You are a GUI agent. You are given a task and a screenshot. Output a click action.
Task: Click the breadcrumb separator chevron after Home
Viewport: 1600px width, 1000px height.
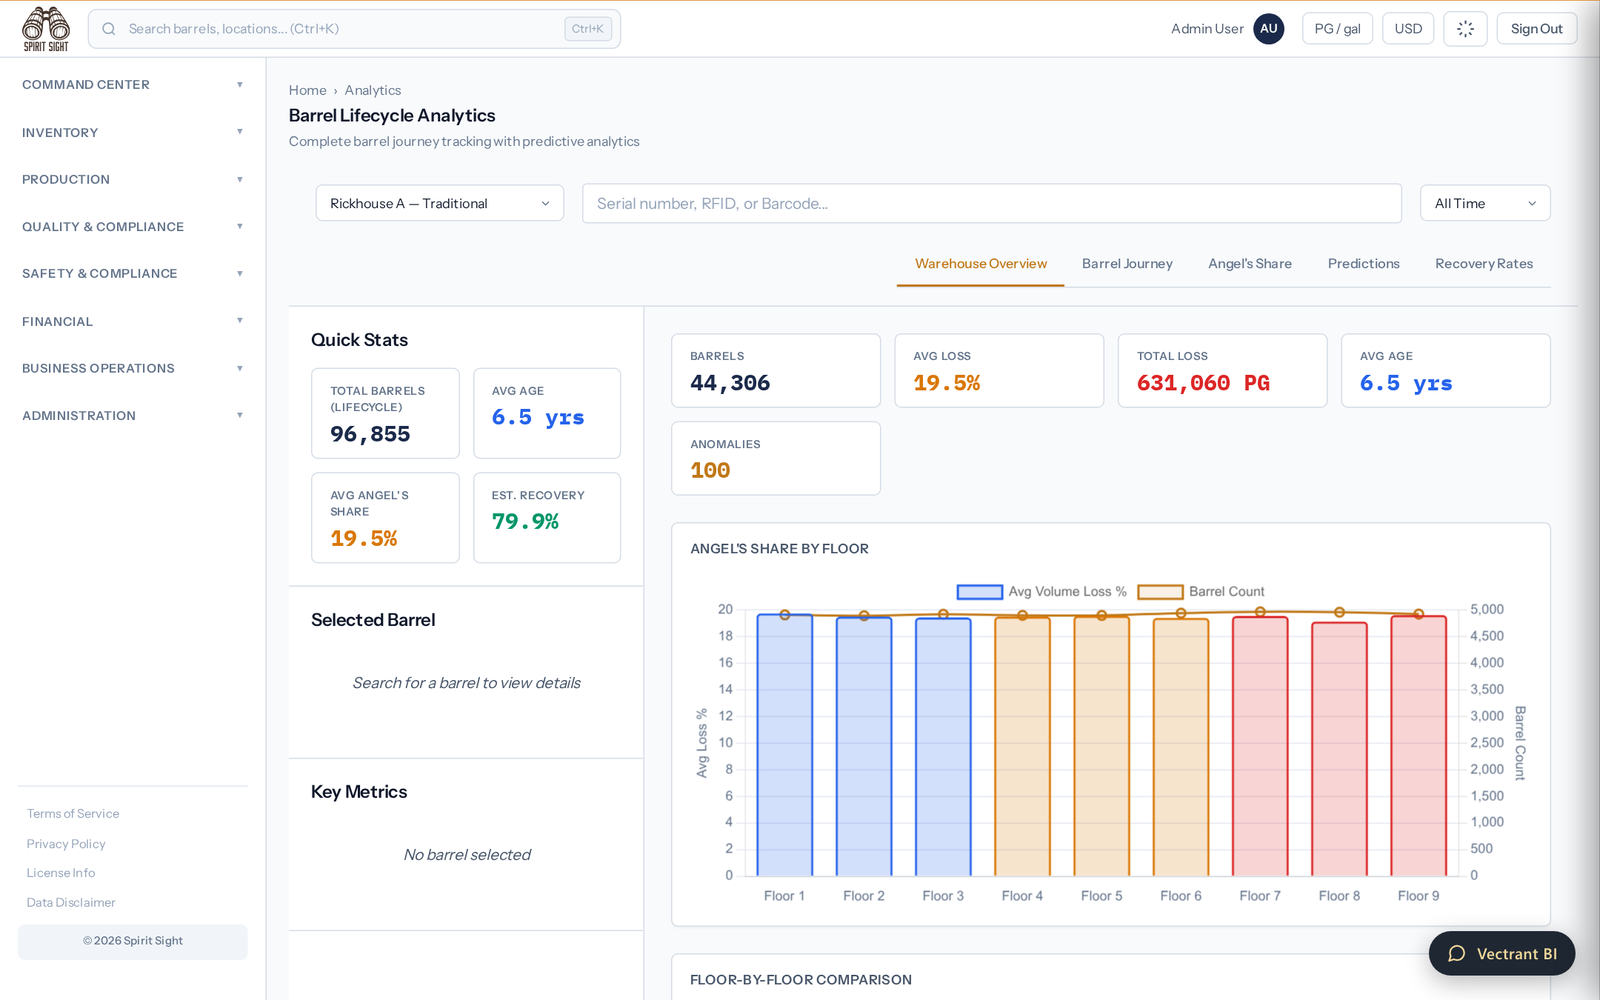pyautogui.click(x=336, y=91)
